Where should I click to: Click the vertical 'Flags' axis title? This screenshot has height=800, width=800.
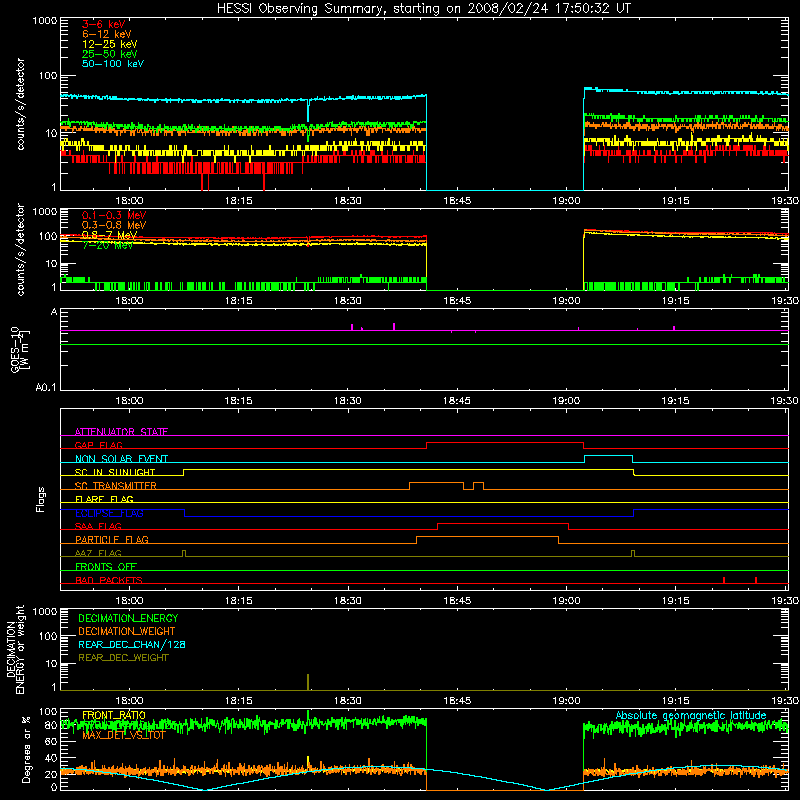41,499
